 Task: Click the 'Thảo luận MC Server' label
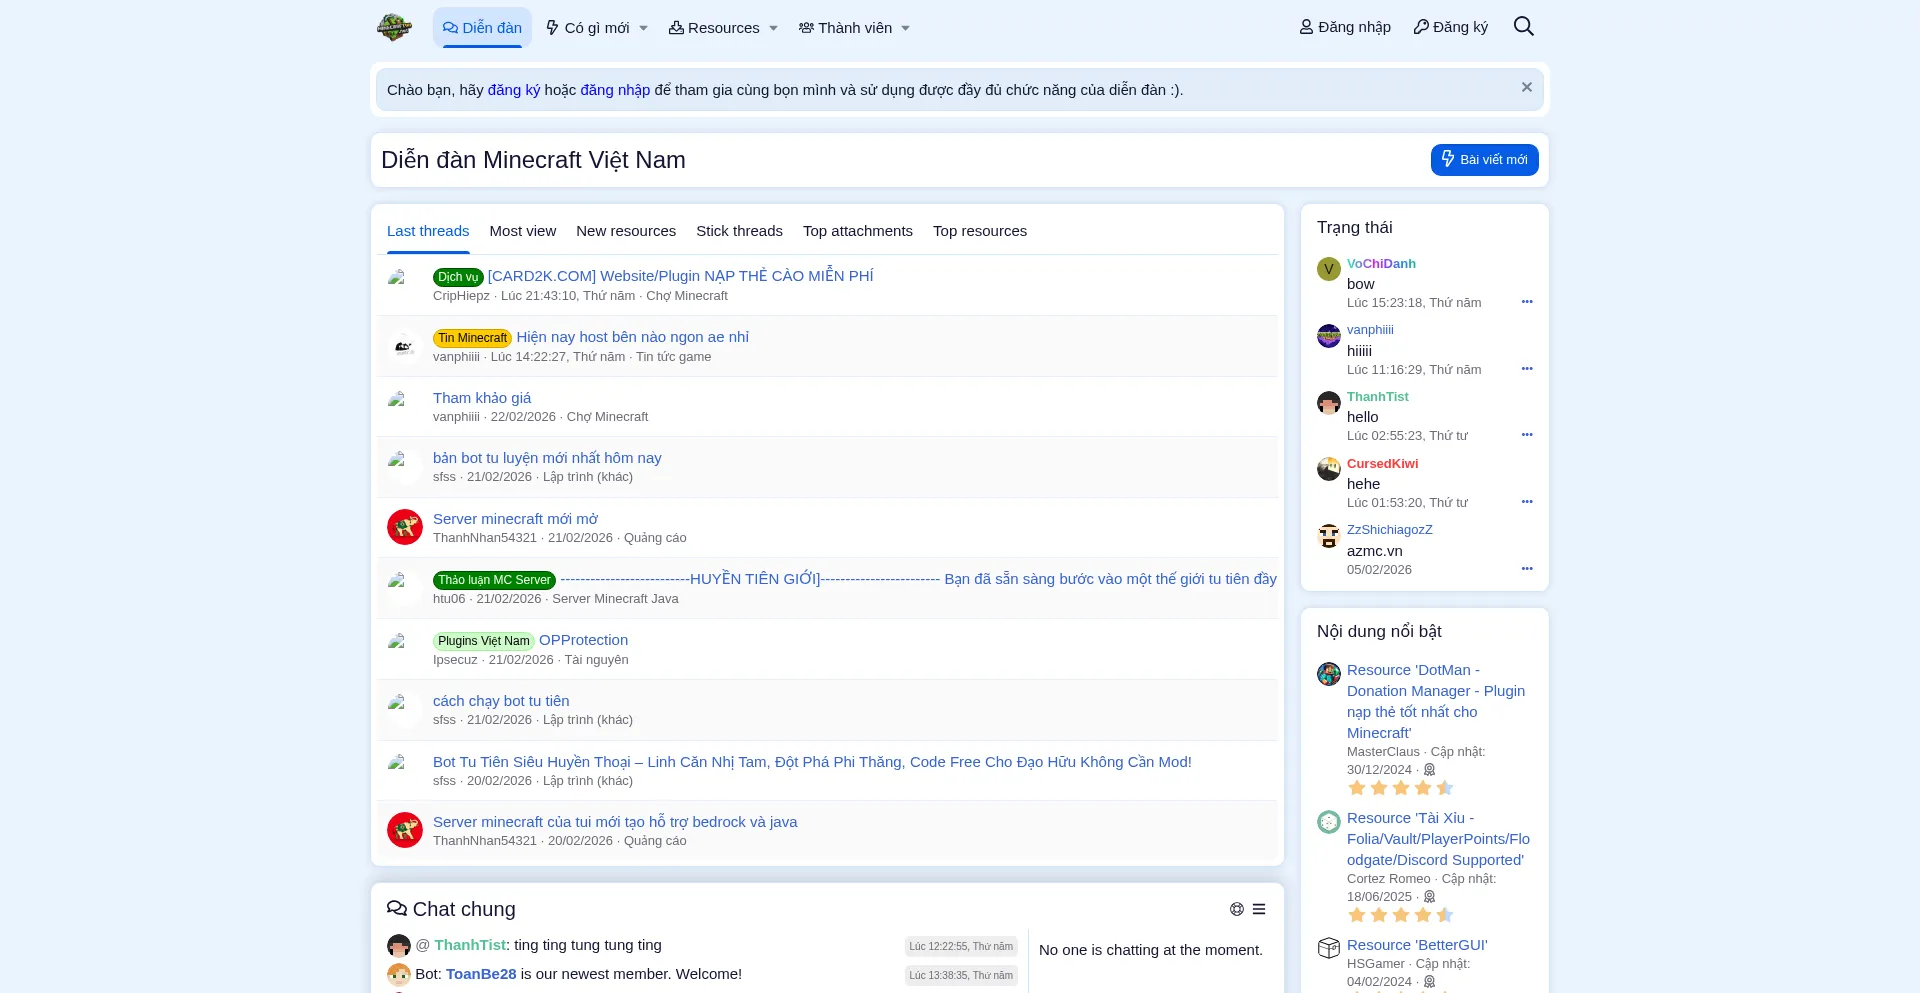pyautogui.click(x=494, y=580)
